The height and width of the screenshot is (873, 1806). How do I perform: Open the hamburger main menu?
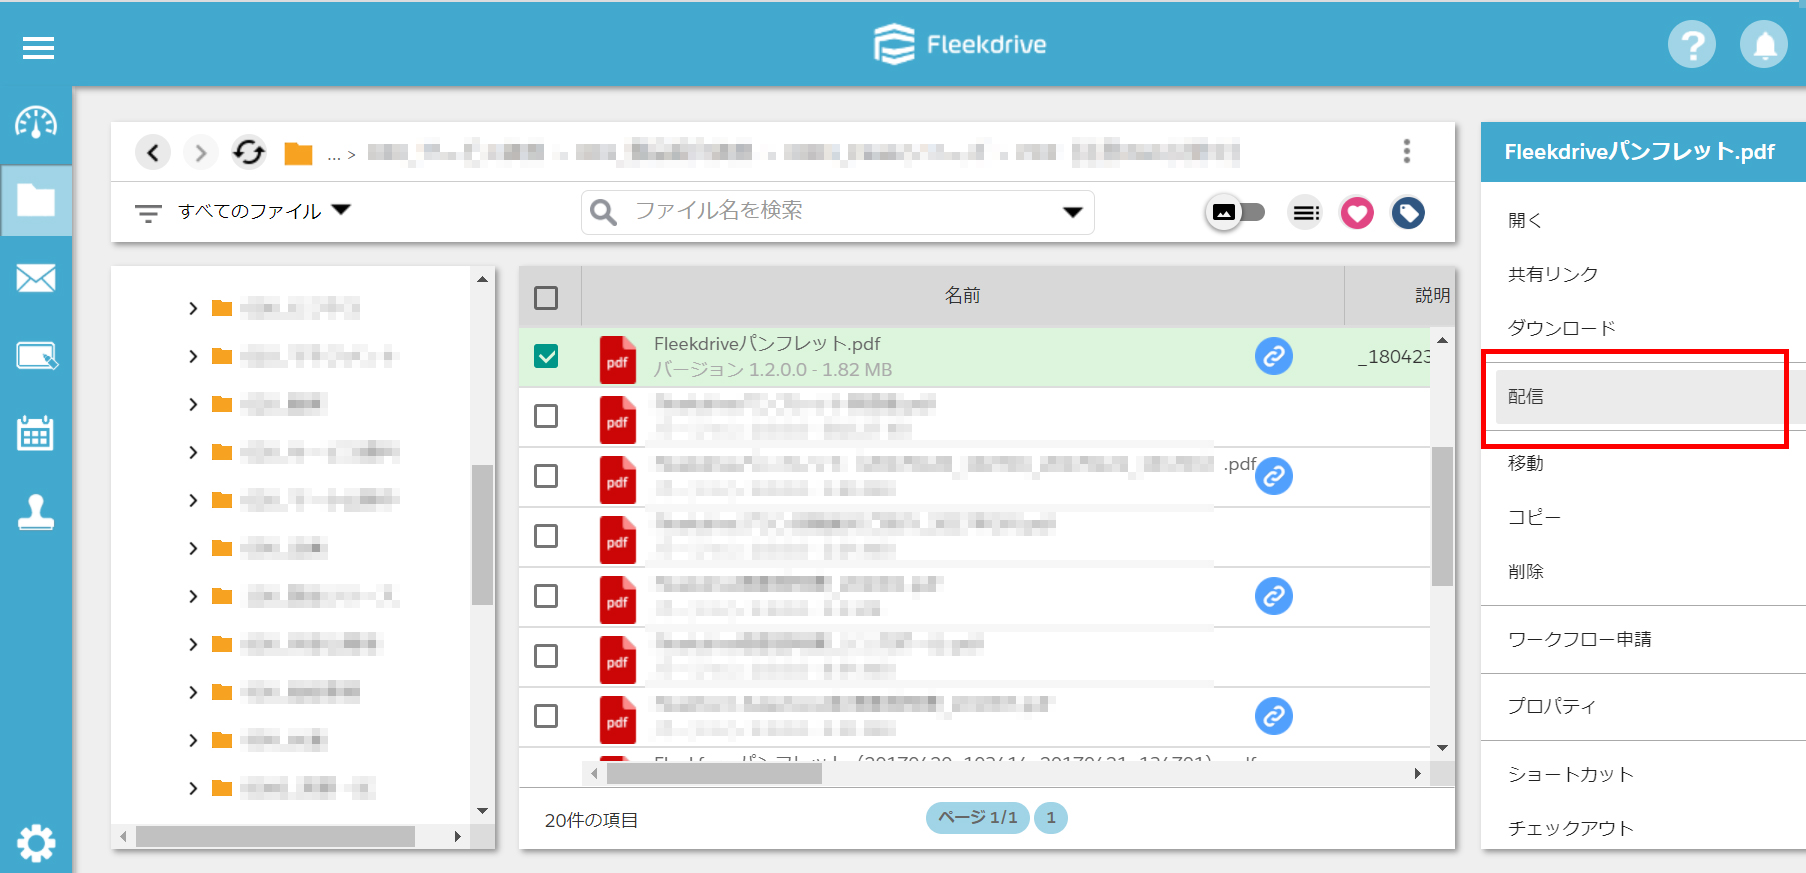click(x=38, y=48)
